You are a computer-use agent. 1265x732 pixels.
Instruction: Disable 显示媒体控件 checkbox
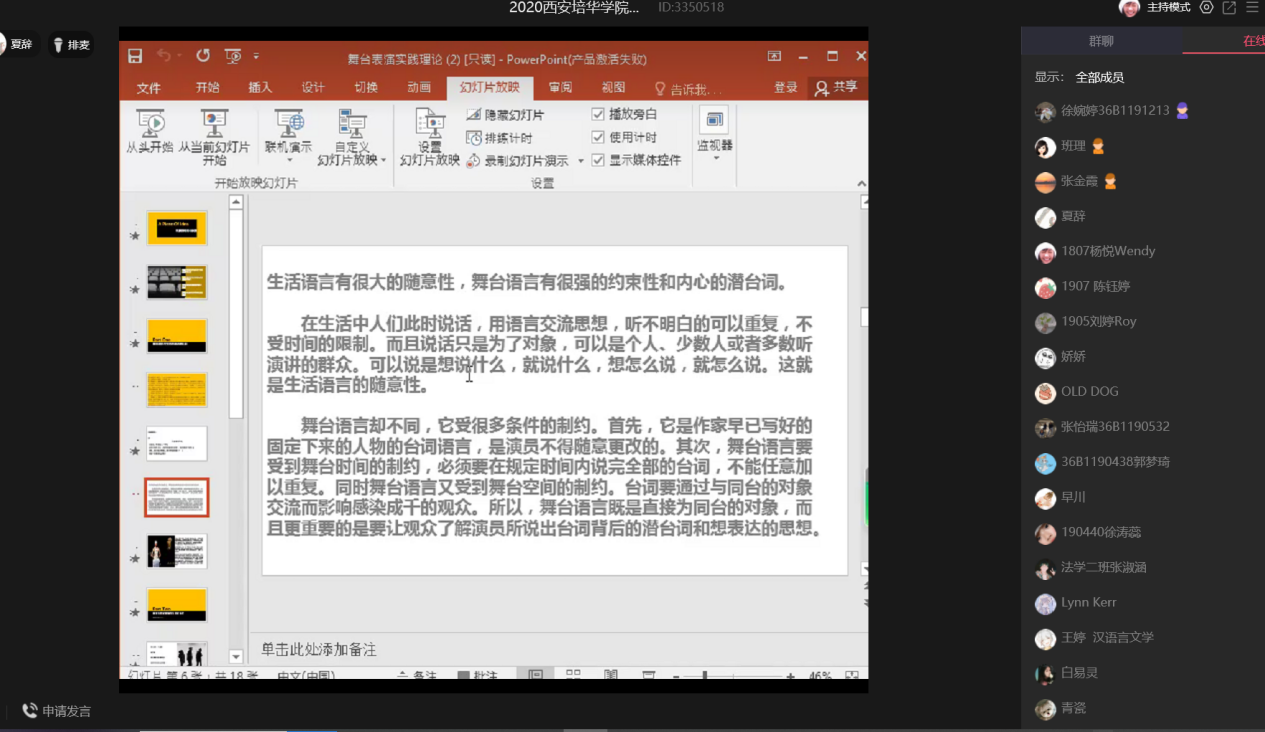tap(598, 160)
